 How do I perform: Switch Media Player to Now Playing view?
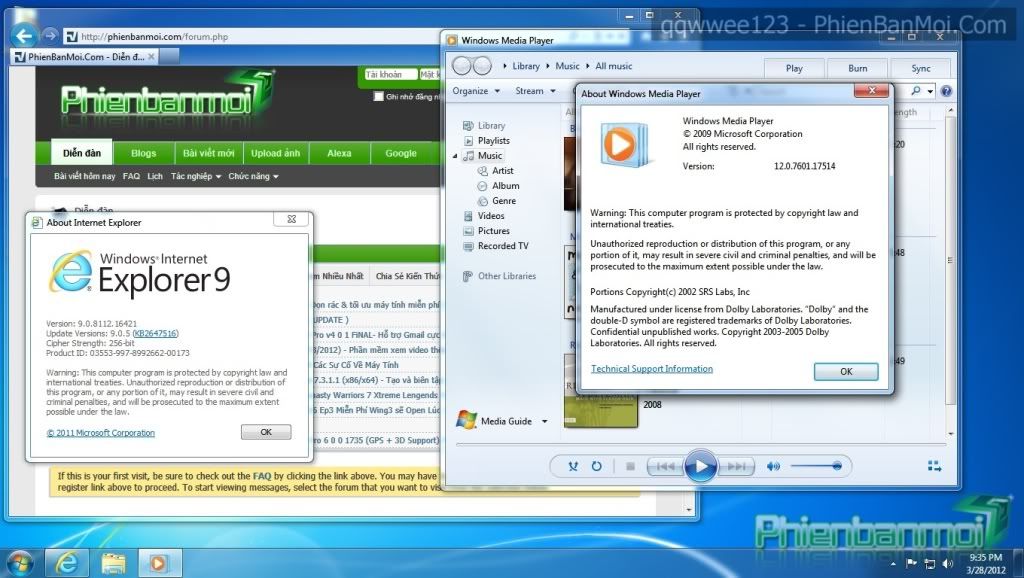tap(935, 466)
